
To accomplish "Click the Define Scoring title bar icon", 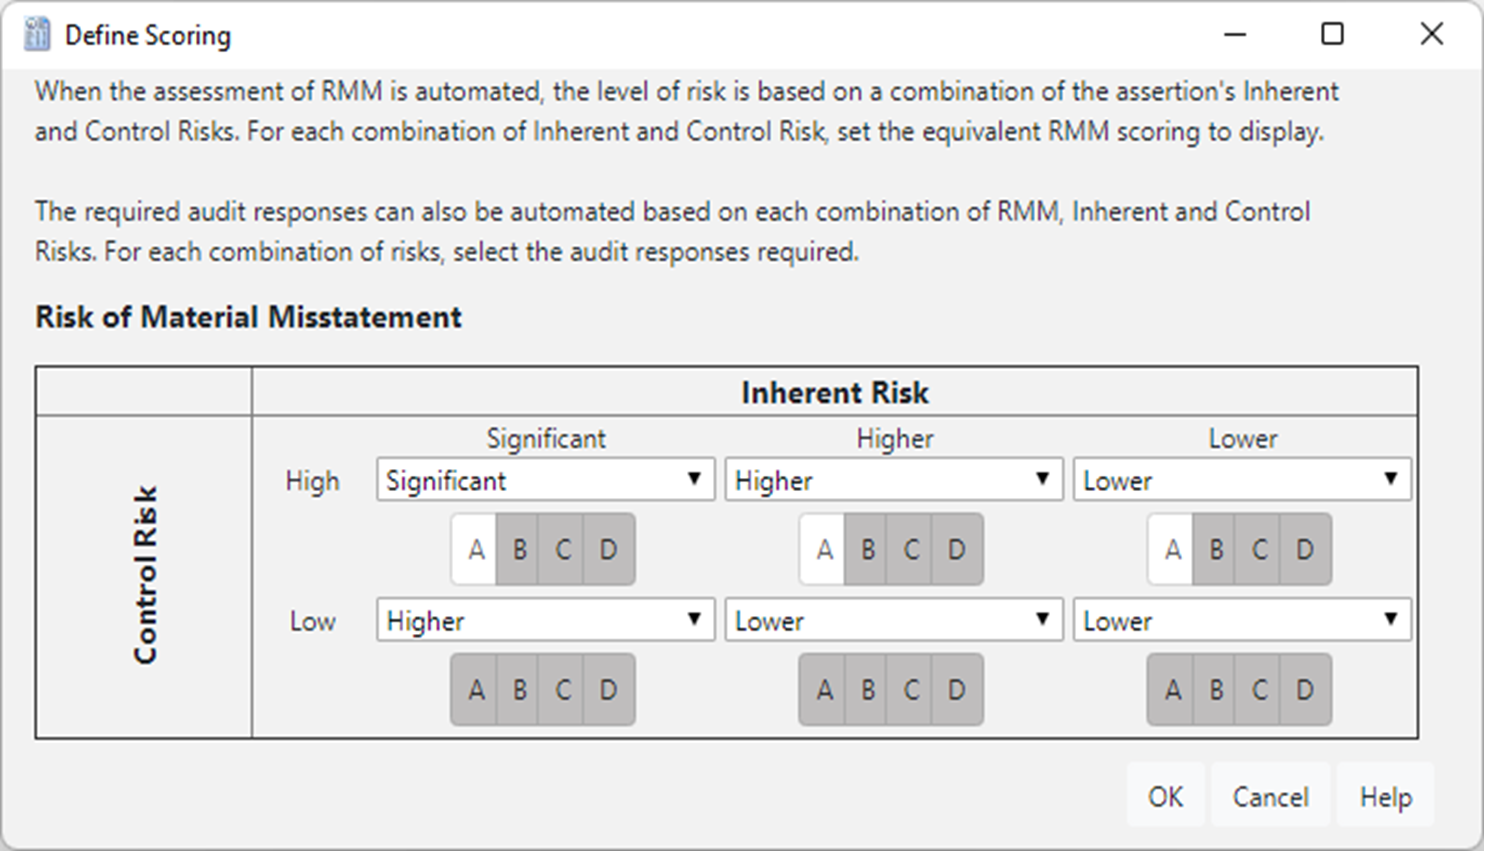I will pyautogui.click(x=37, y=34).
